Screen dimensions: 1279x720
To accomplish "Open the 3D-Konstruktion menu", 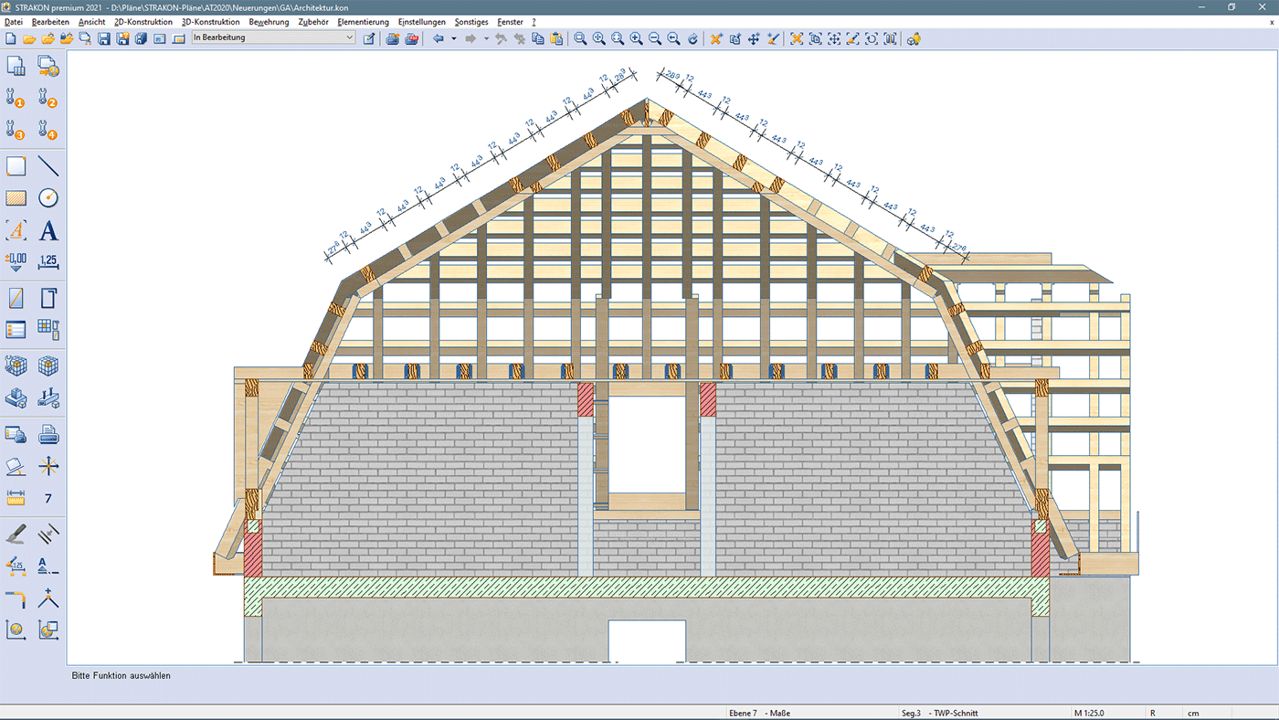I will click(210, 22).
